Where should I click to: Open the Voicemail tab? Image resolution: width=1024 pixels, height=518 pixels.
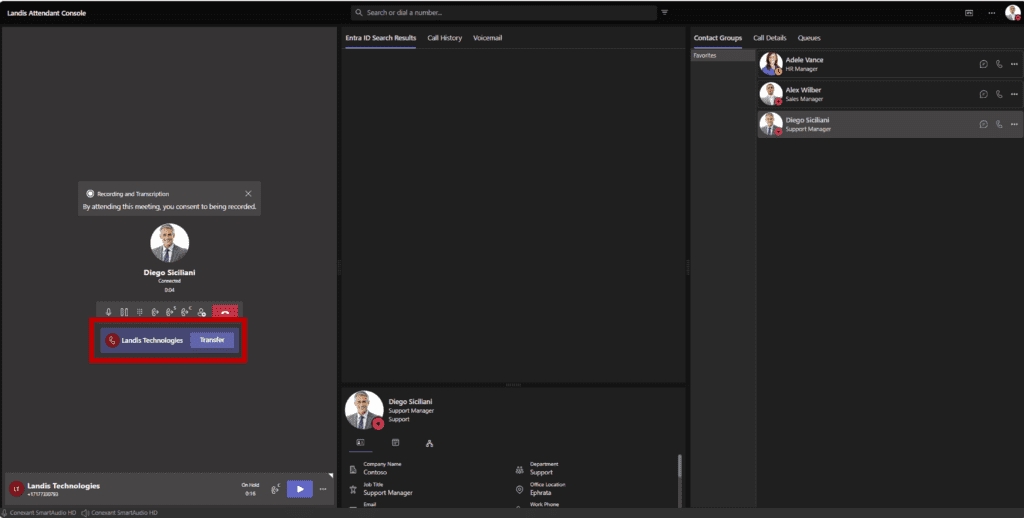(487, 38)
